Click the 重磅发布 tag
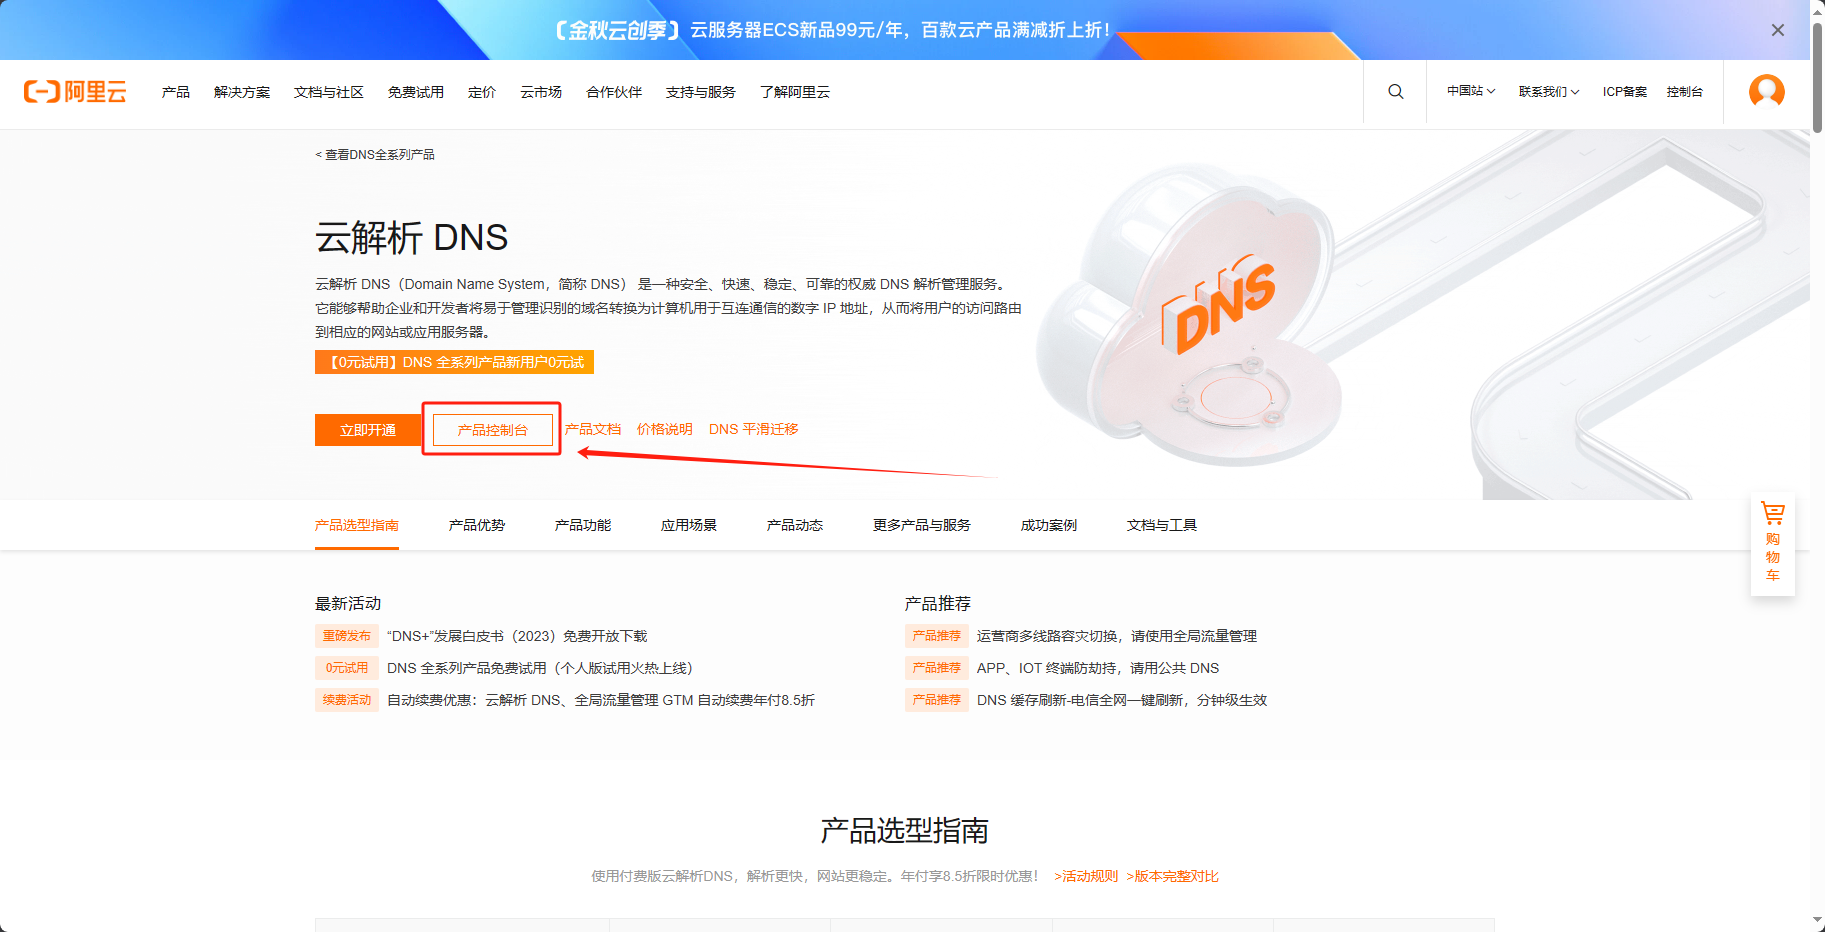The image size is (1825, 932). click(x=347, y=636)
